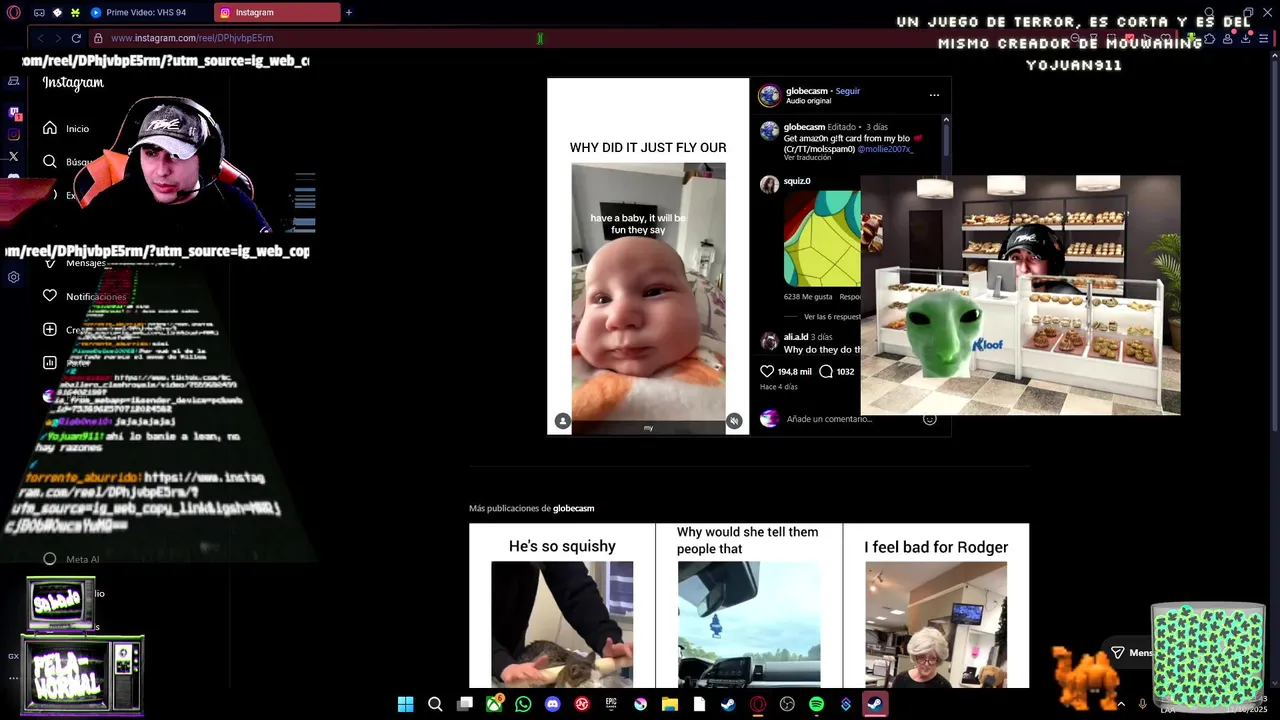Reload the Instagram page
1280x720 pixels.
76,38
